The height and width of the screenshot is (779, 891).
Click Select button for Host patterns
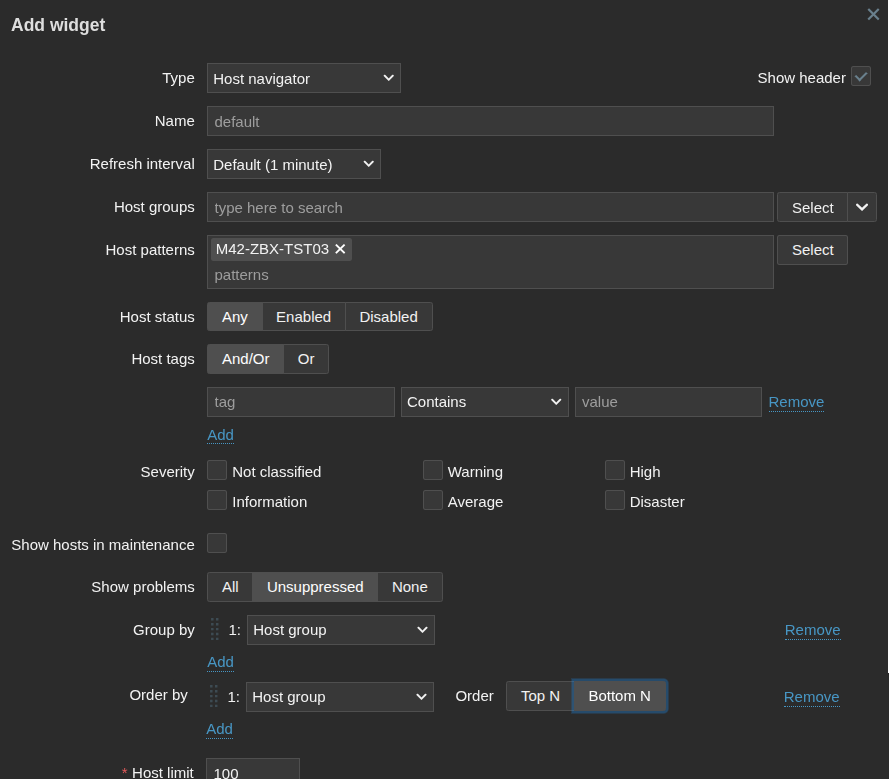coord(812,250)
